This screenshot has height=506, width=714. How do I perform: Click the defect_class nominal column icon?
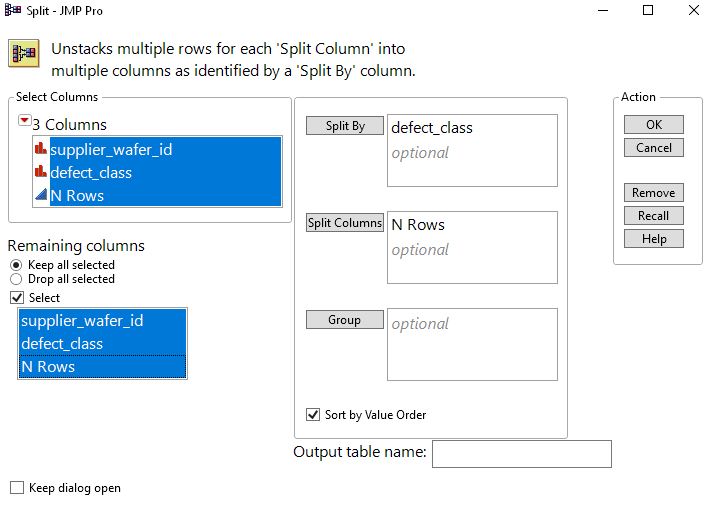tap(41, 173)
